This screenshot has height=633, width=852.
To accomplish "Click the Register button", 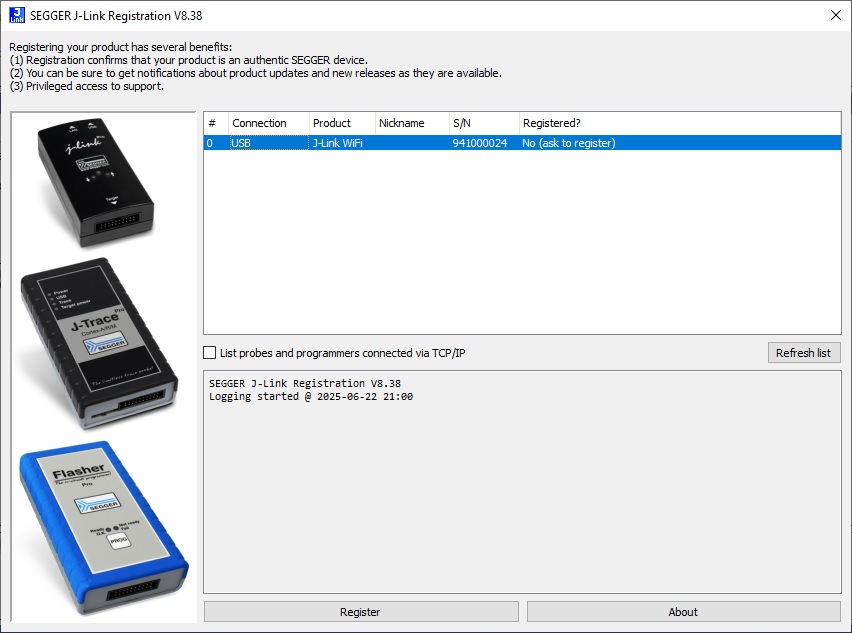I will (361, 612).
